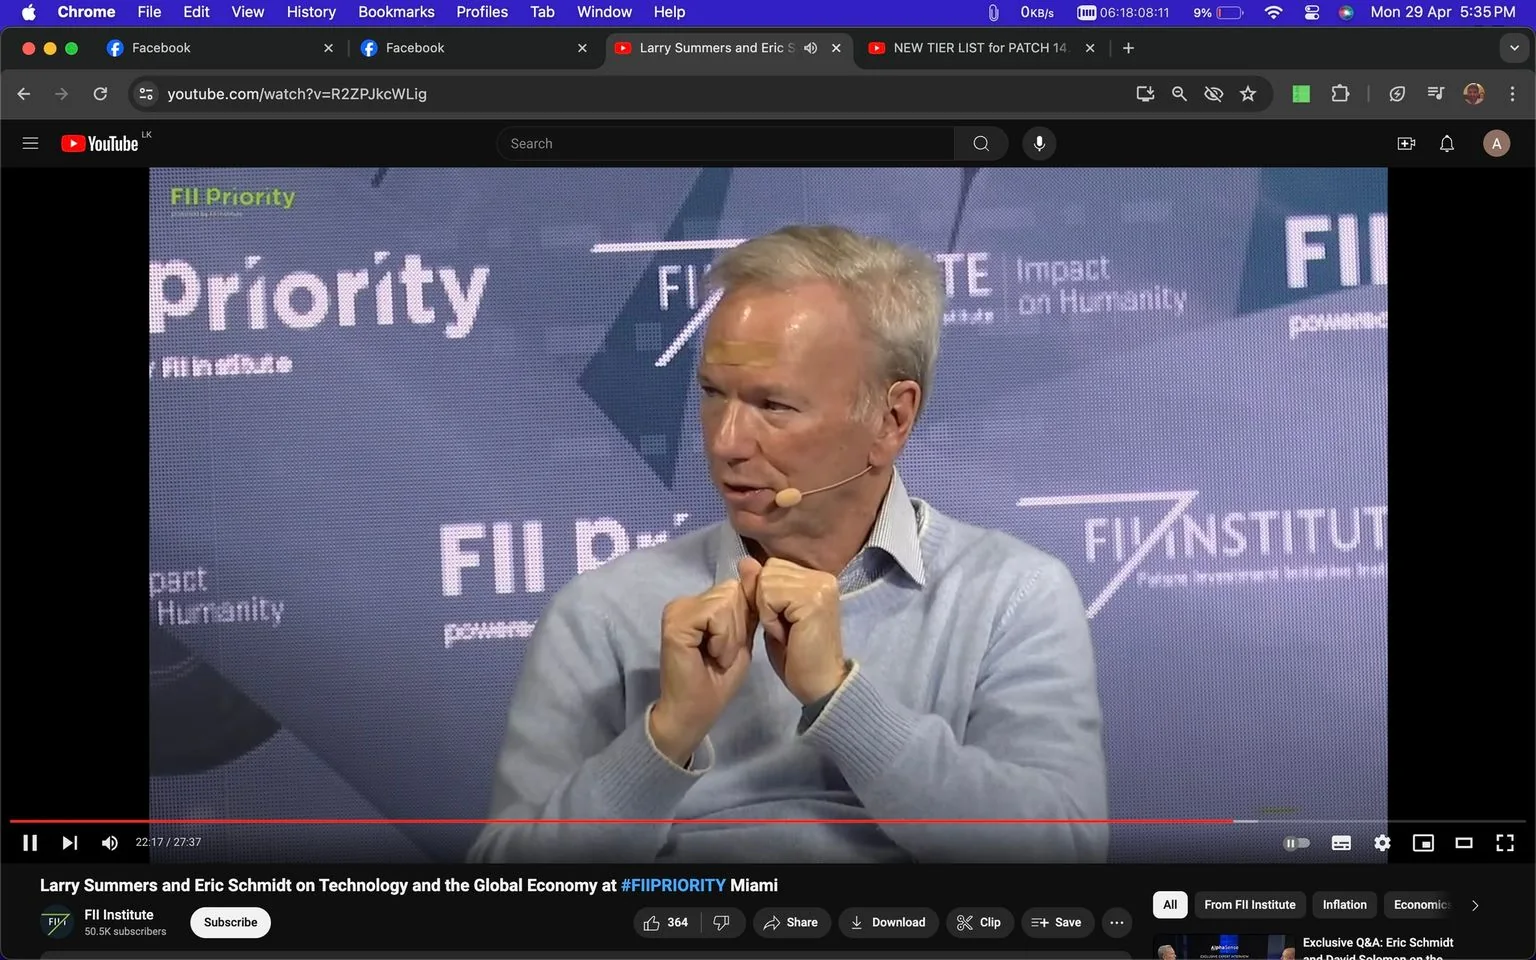This screenshot has width=1536, height=960.
Task: Open Chrome three-dot menu
Action: (x=1512, y=93)
